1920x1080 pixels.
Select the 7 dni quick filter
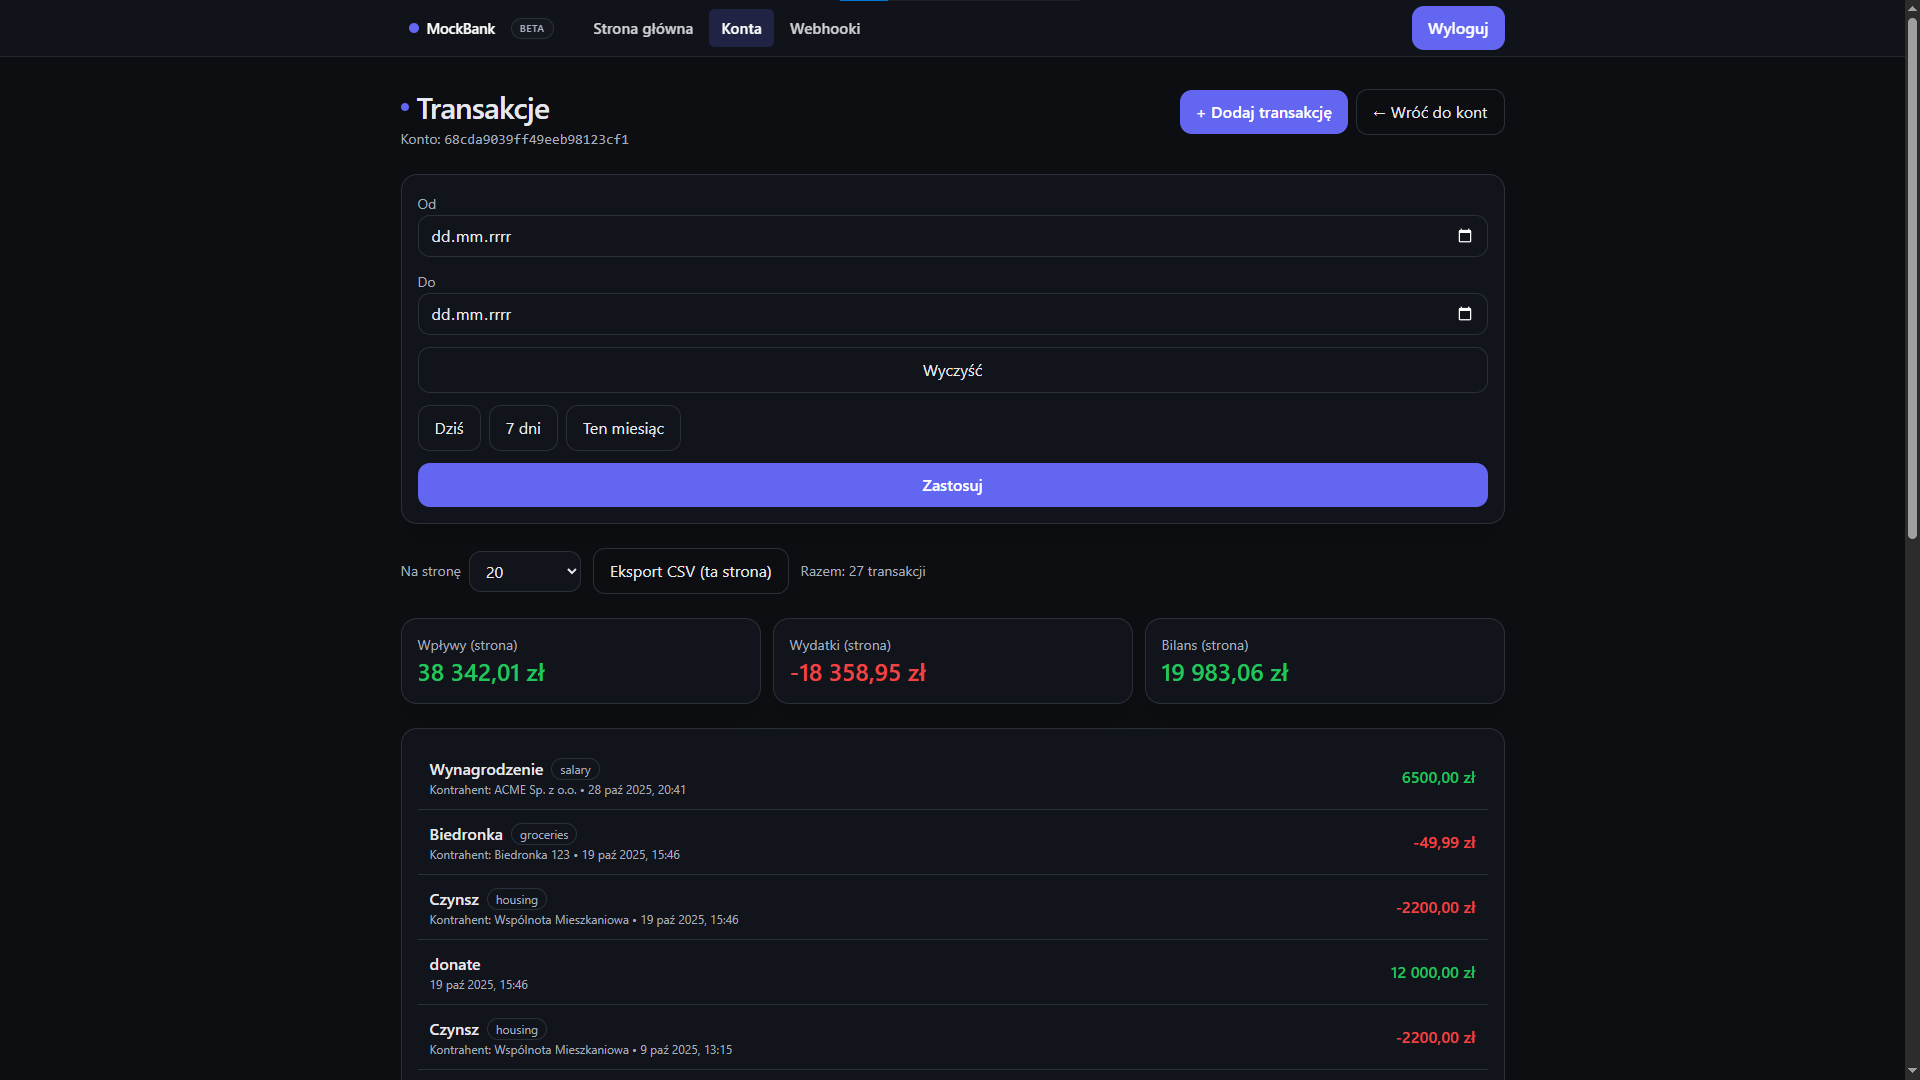(523, 428)
